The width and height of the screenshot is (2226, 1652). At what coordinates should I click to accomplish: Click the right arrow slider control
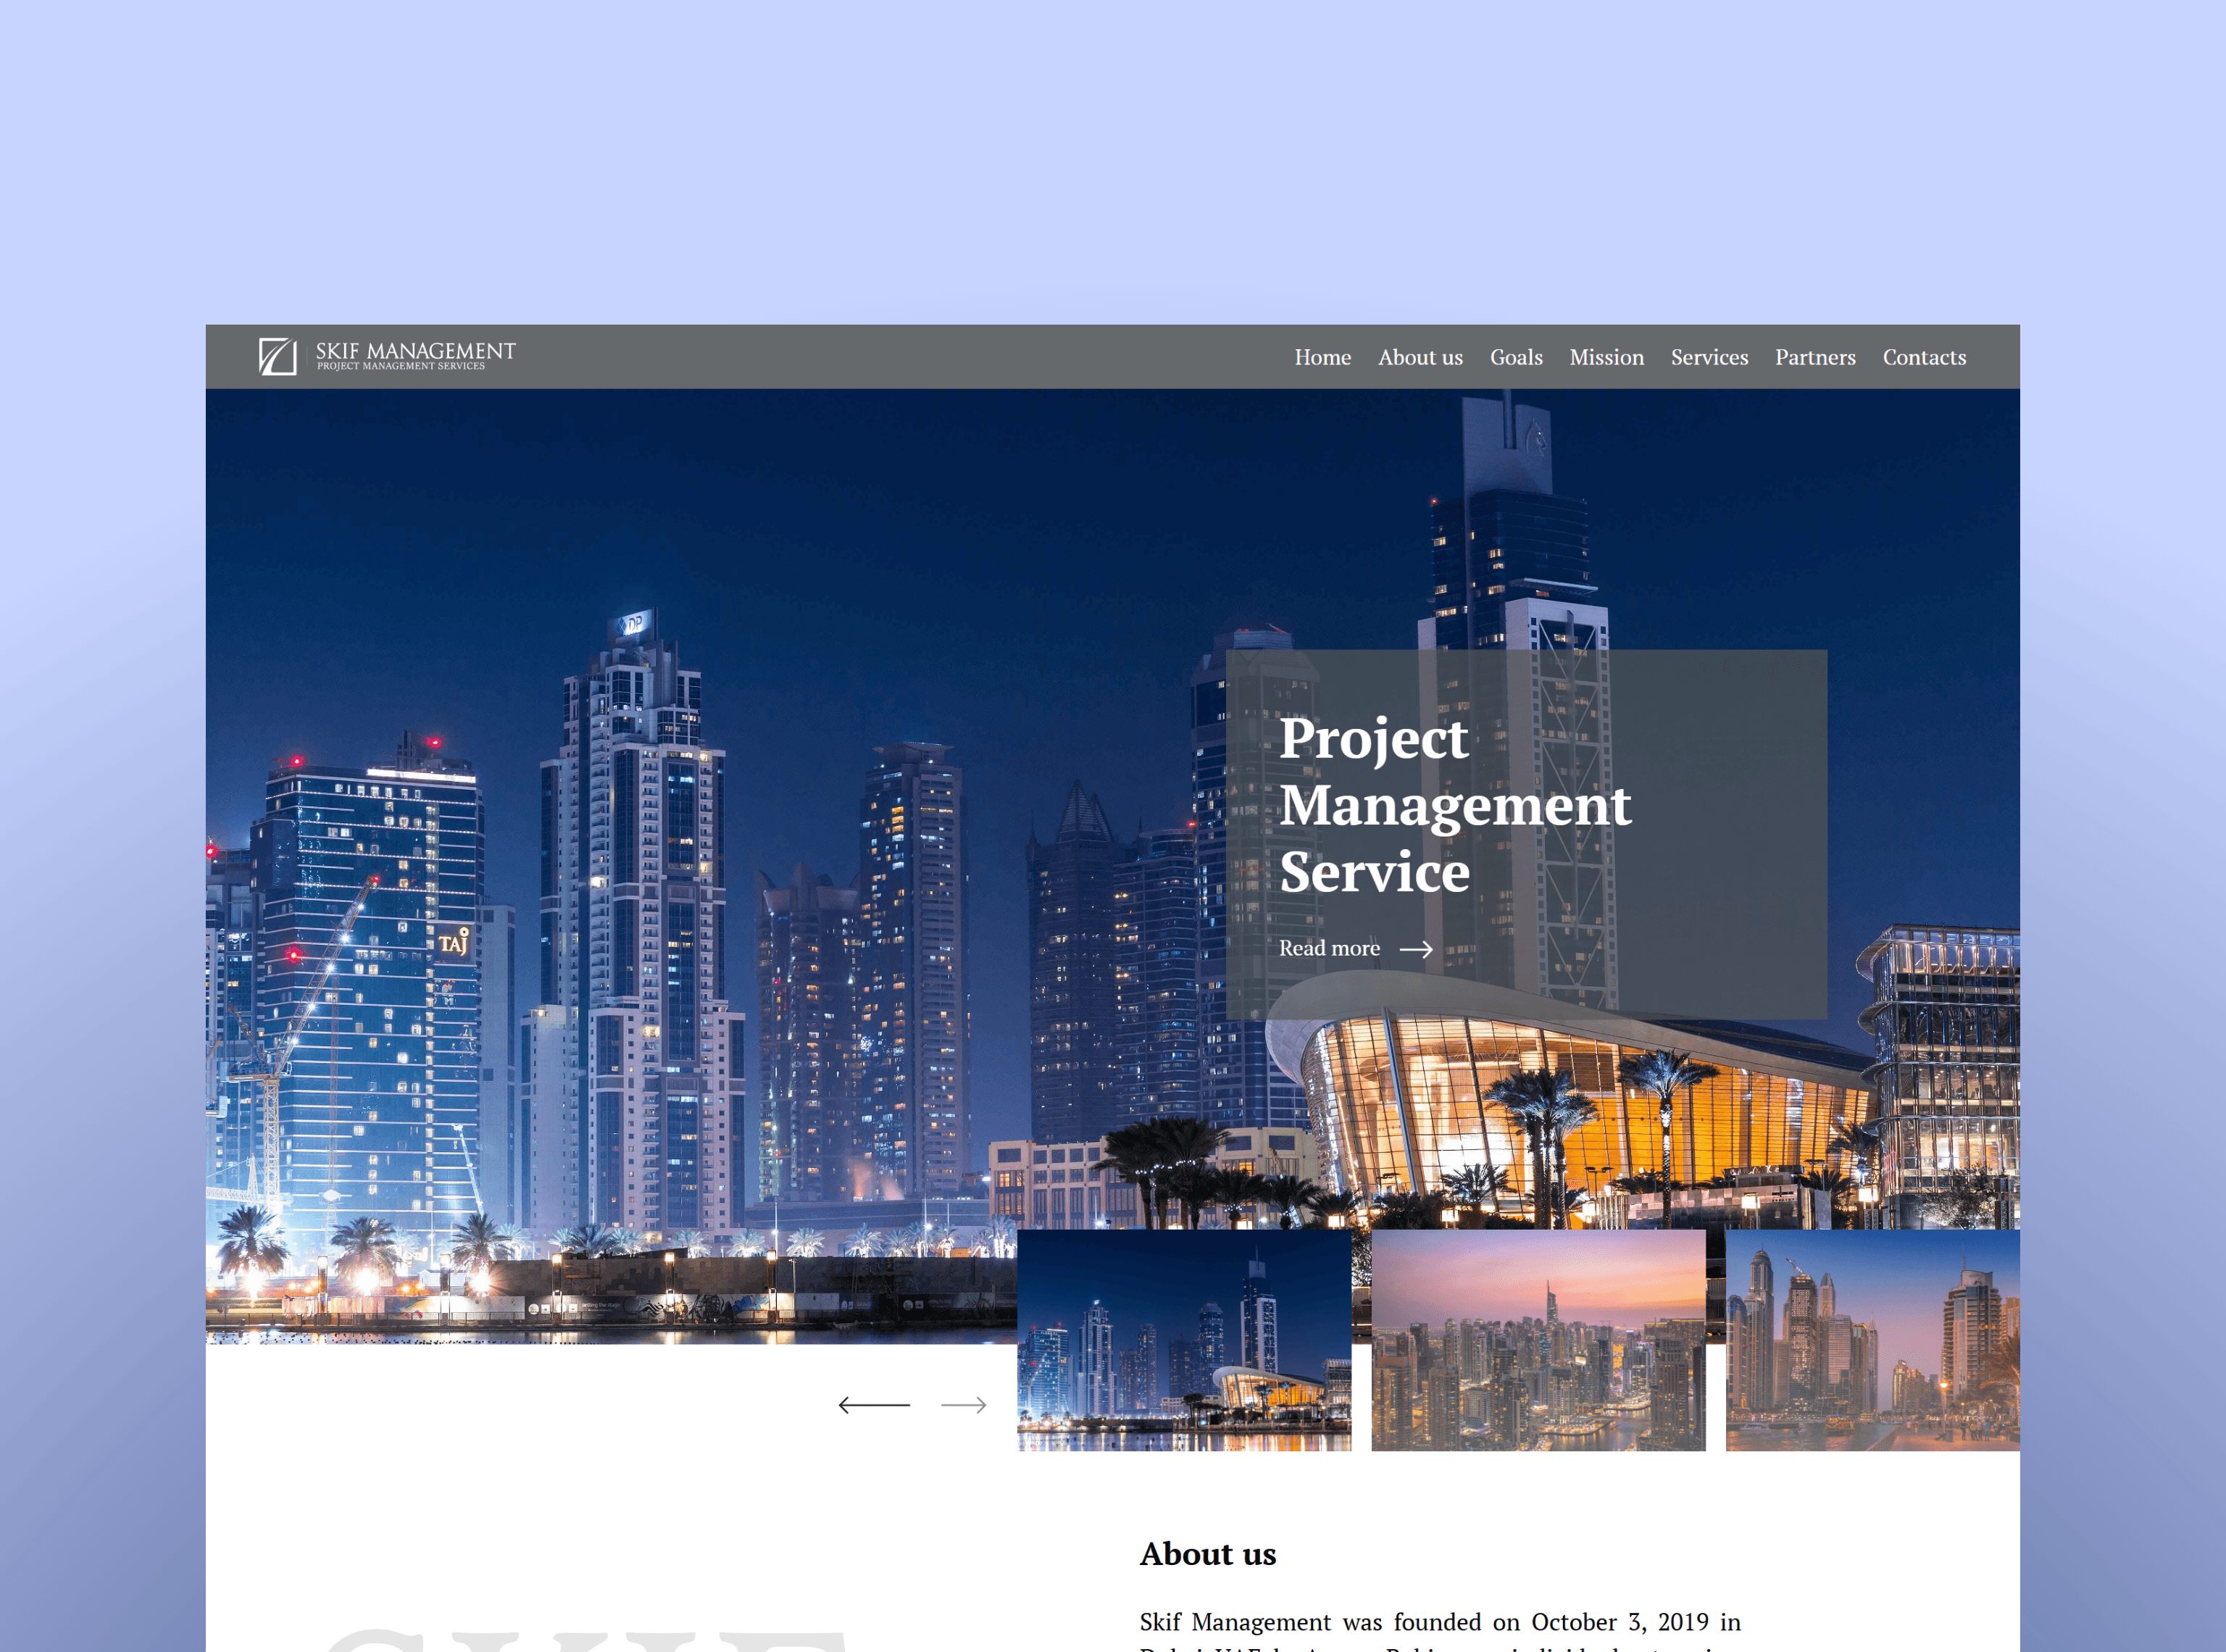(963, 1405)
